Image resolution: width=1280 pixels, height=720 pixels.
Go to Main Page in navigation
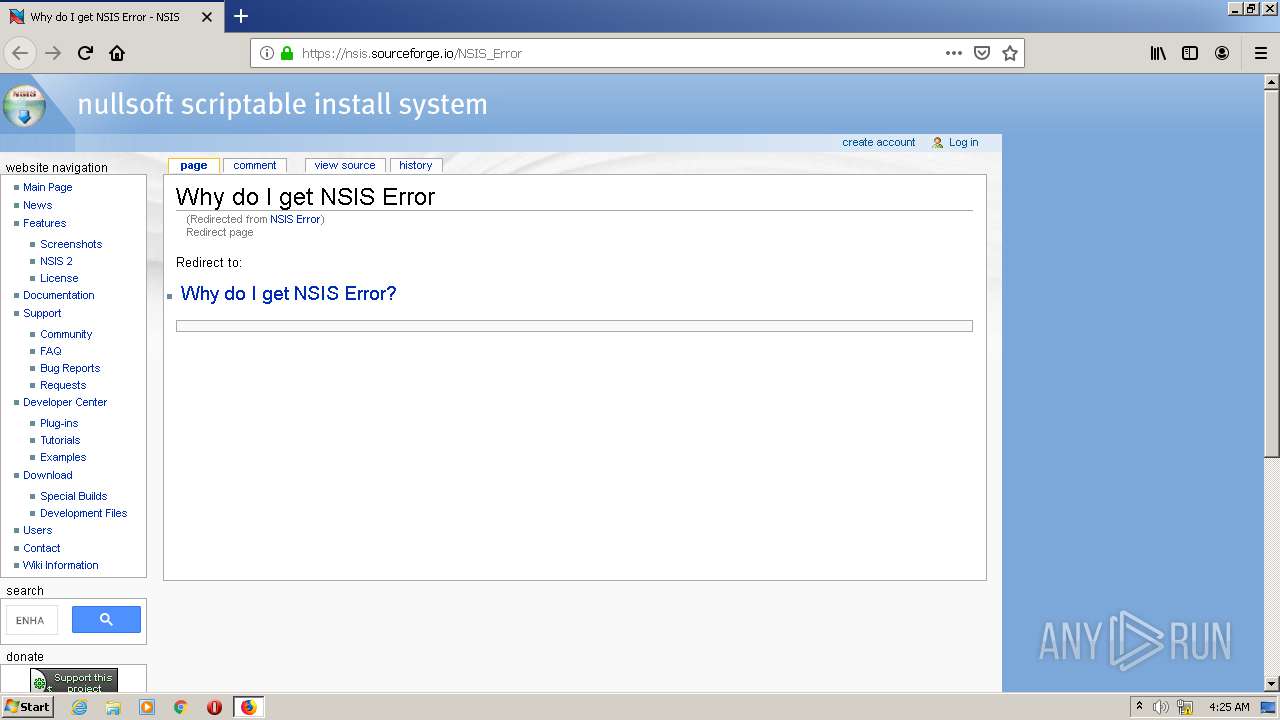47,187
